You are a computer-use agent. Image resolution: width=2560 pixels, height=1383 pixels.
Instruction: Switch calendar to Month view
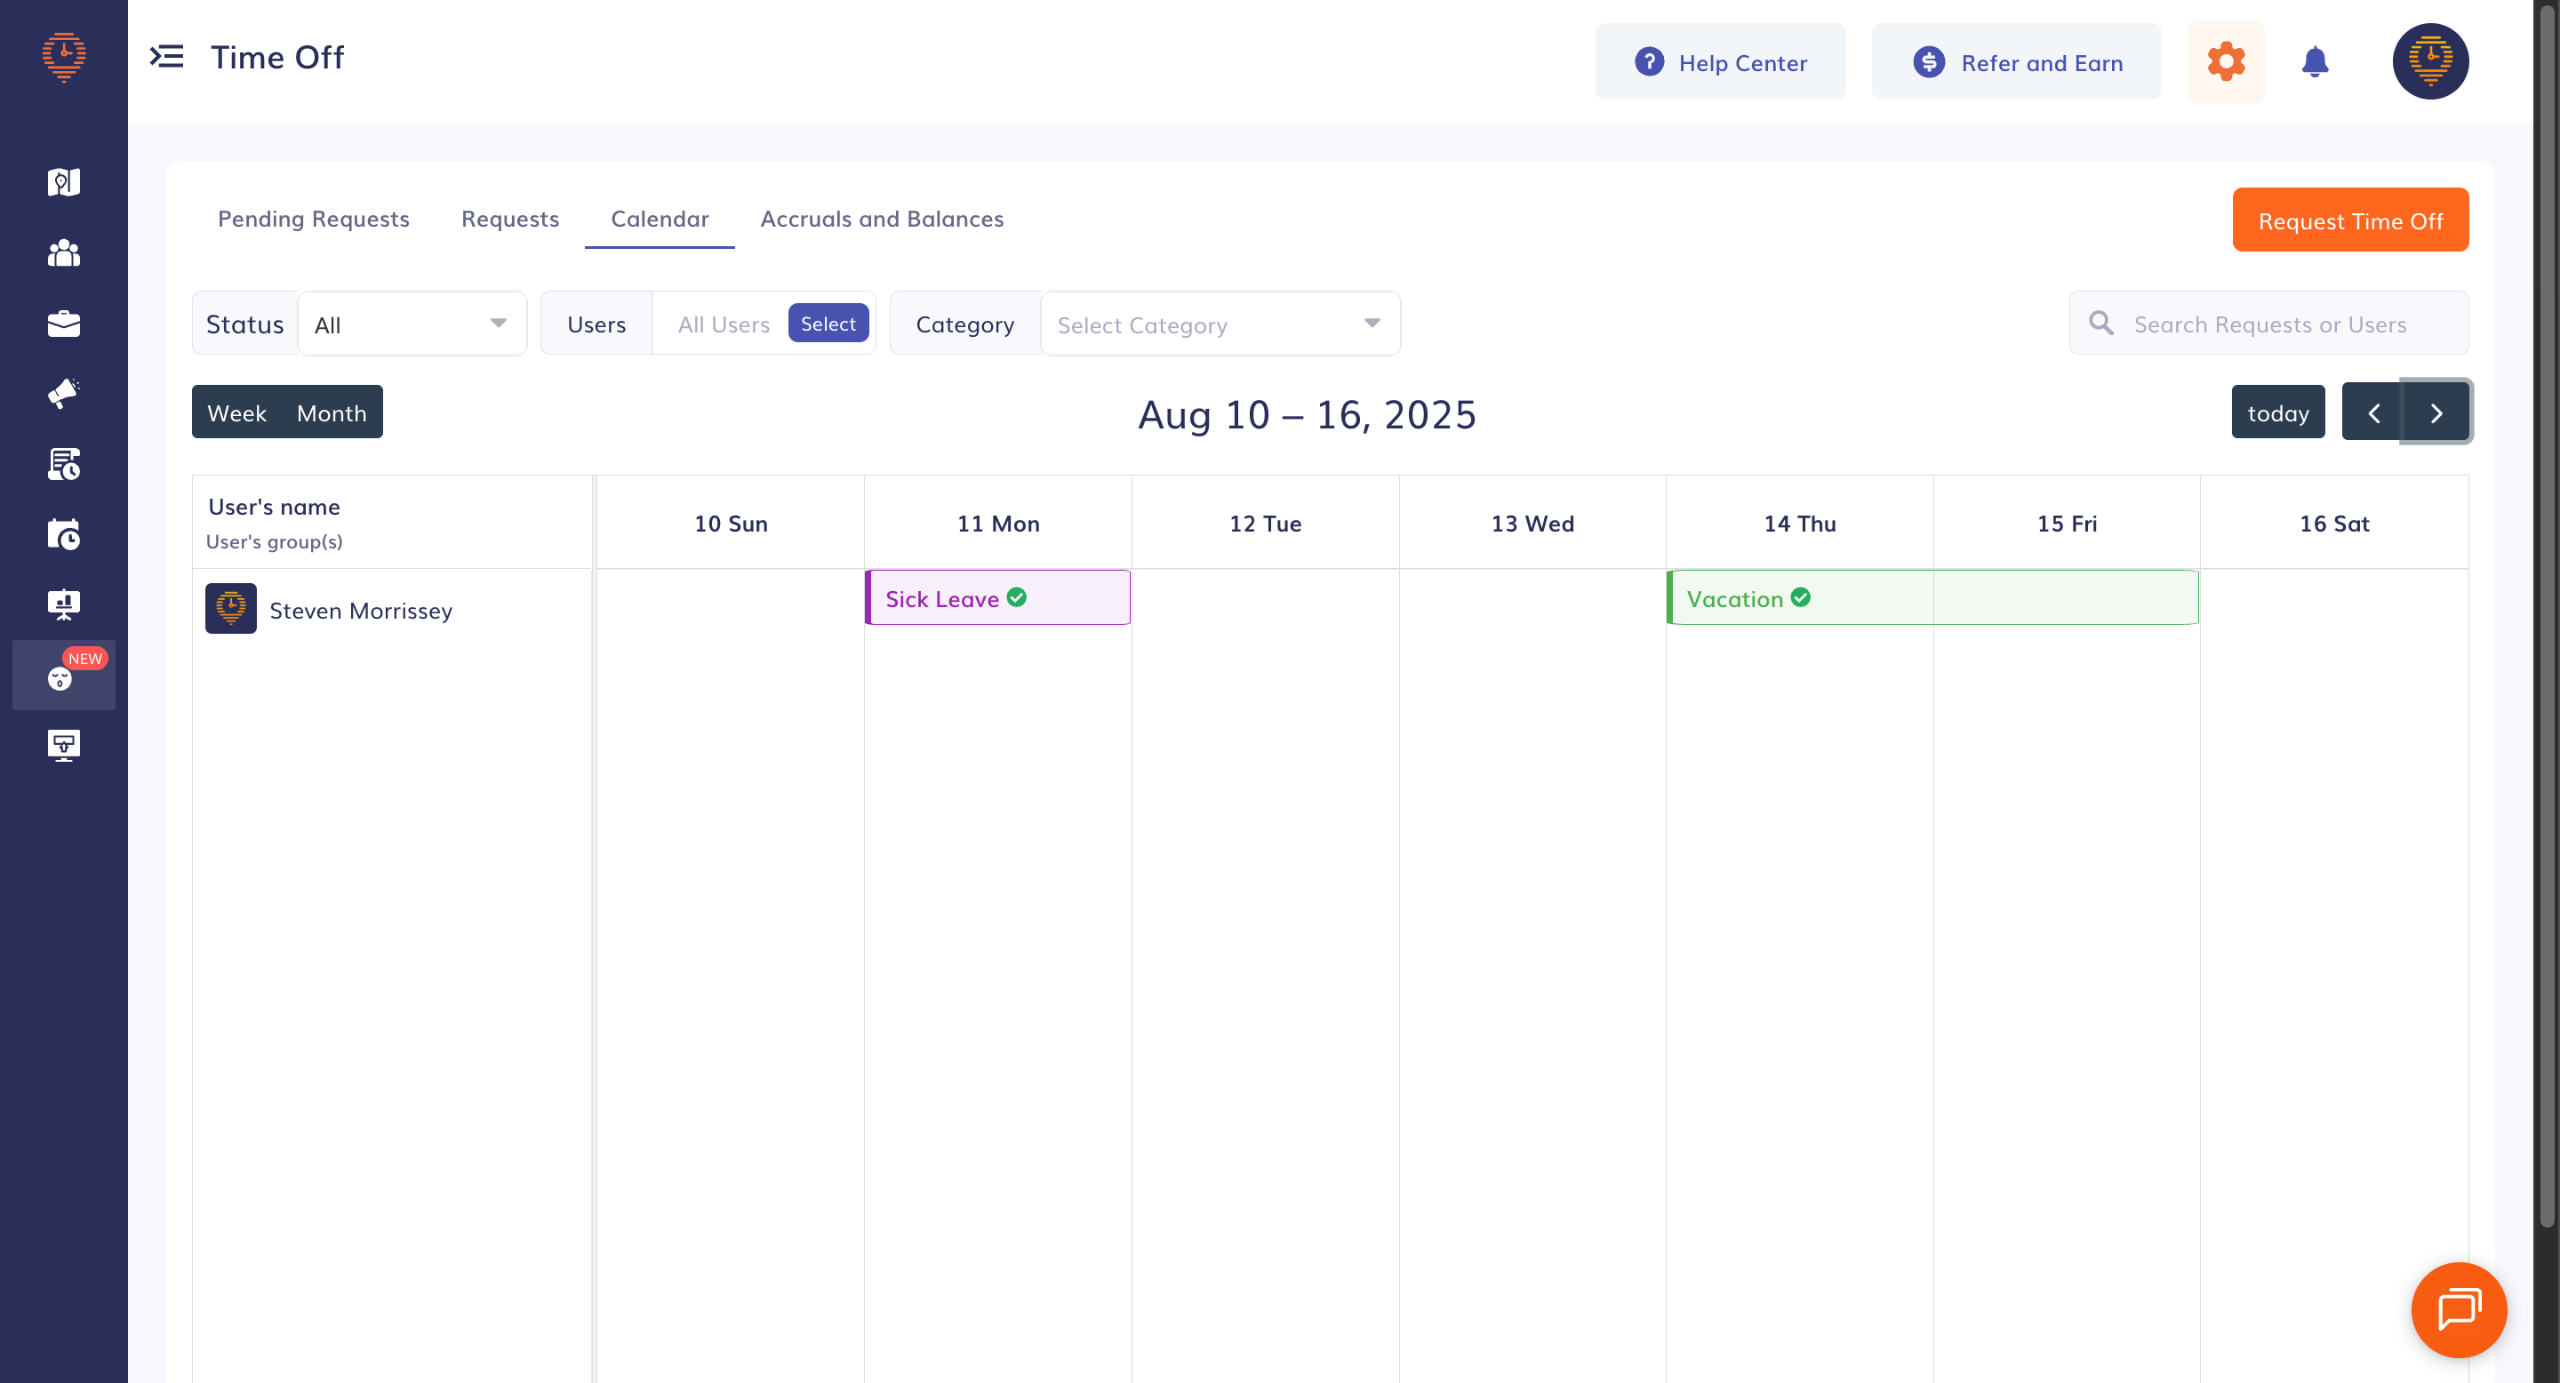tap(332, 413)
